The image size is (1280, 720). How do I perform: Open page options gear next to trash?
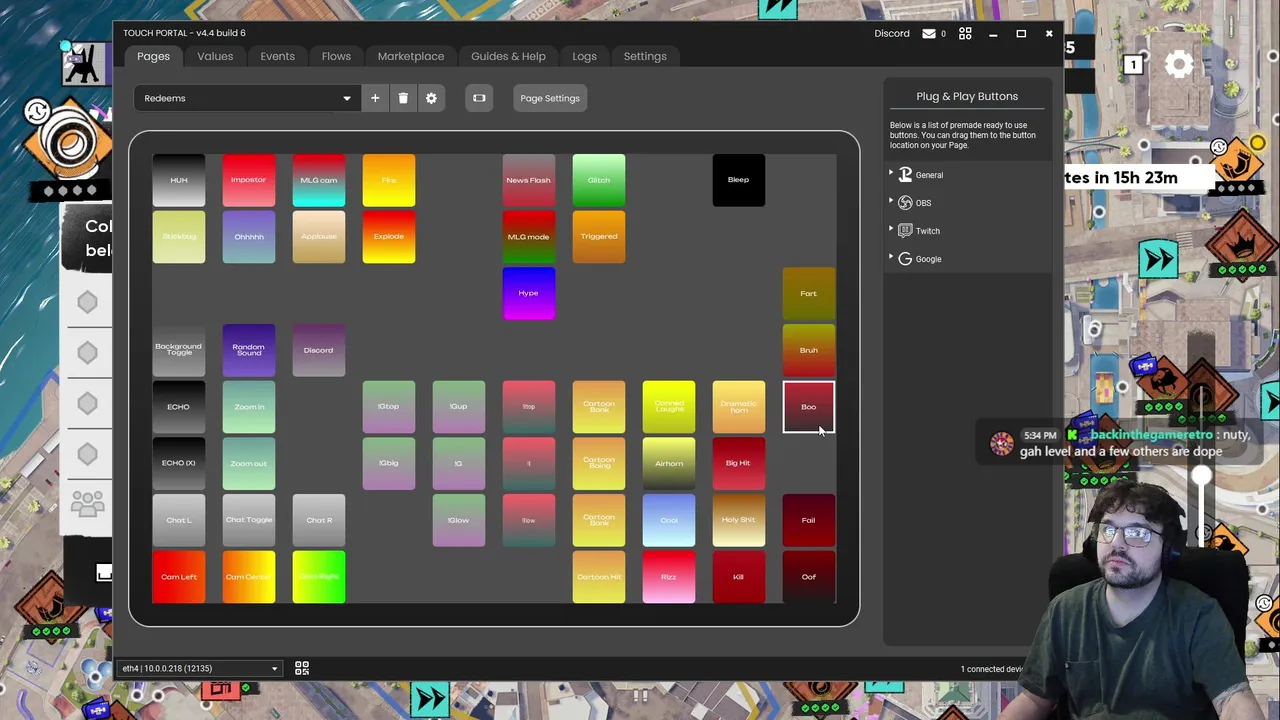click(x=431, y=98)
